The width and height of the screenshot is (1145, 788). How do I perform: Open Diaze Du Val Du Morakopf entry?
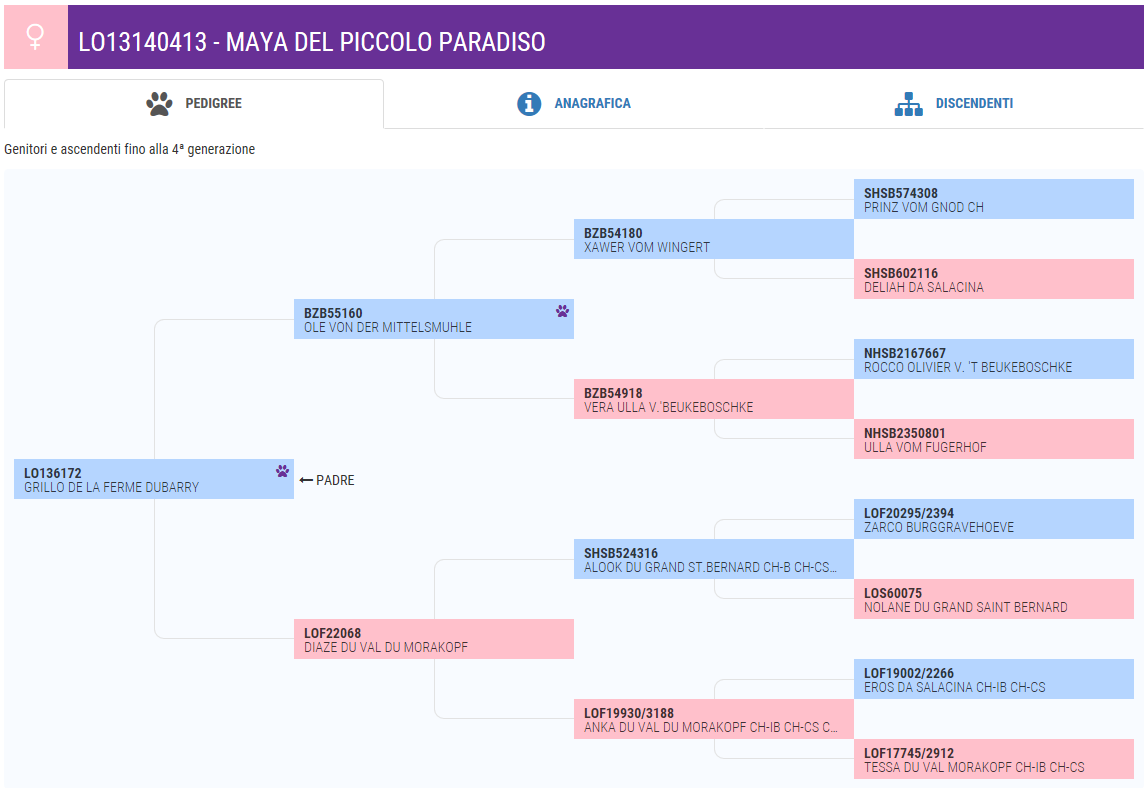pos(434,639)
